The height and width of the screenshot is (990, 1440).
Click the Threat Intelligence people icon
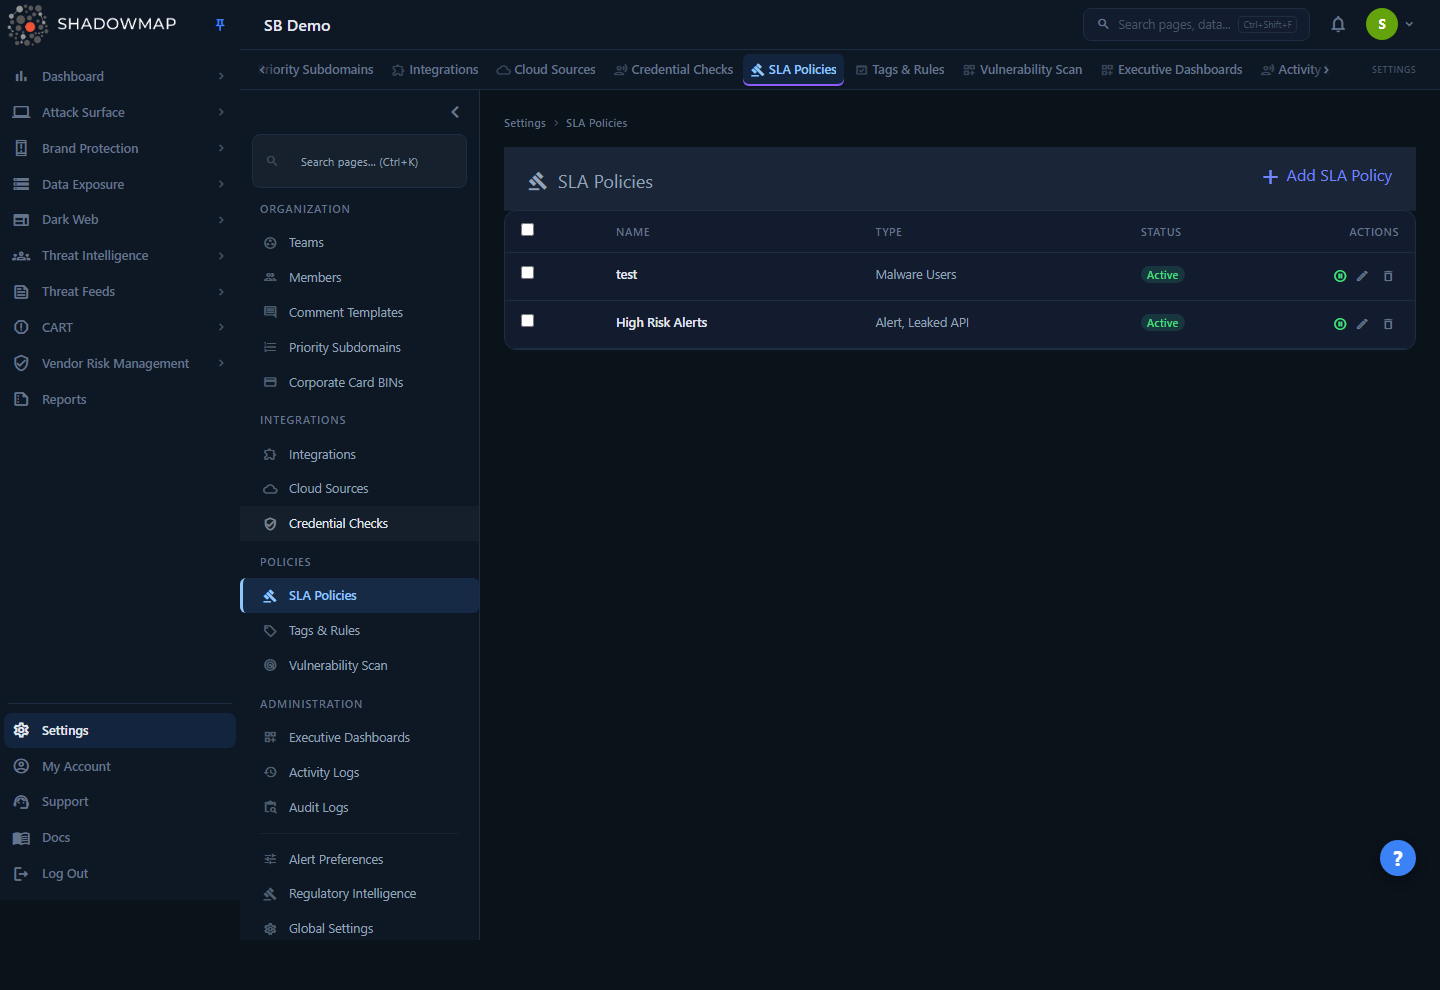pyautogui.click(x=21, y=256)
